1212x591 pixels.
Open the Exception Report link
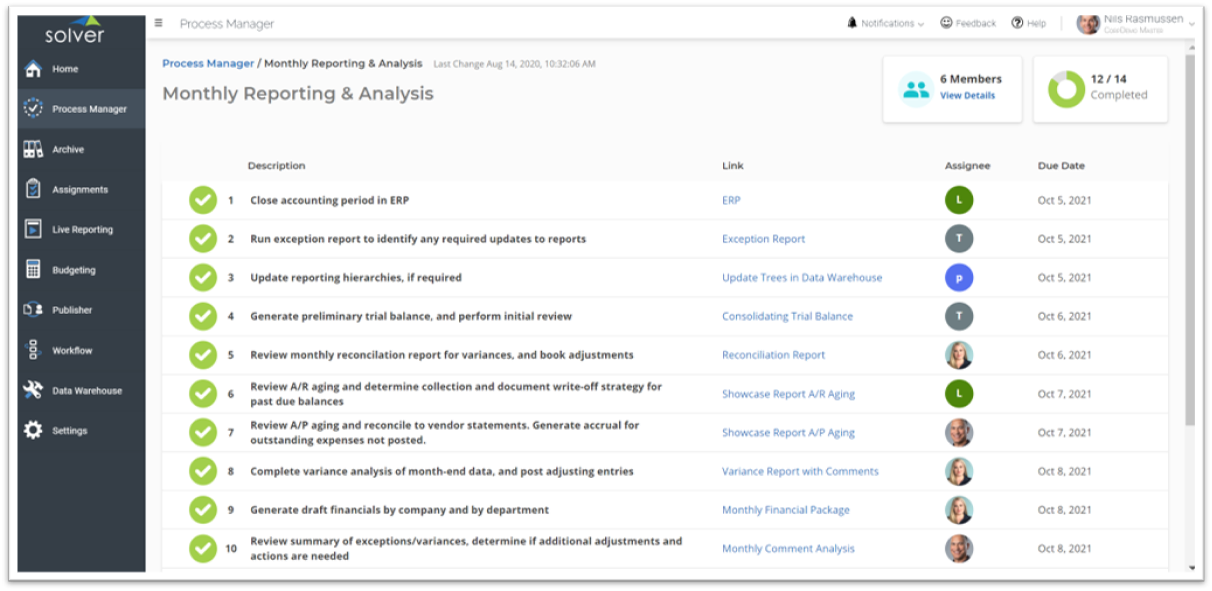pos(763,239)
